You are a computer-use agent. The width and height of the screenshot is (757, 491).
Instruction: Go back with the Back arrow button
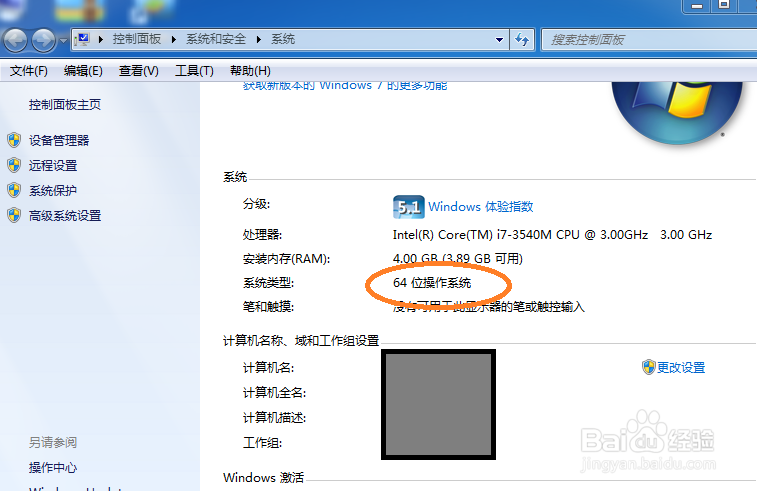(x=15, y=40)
